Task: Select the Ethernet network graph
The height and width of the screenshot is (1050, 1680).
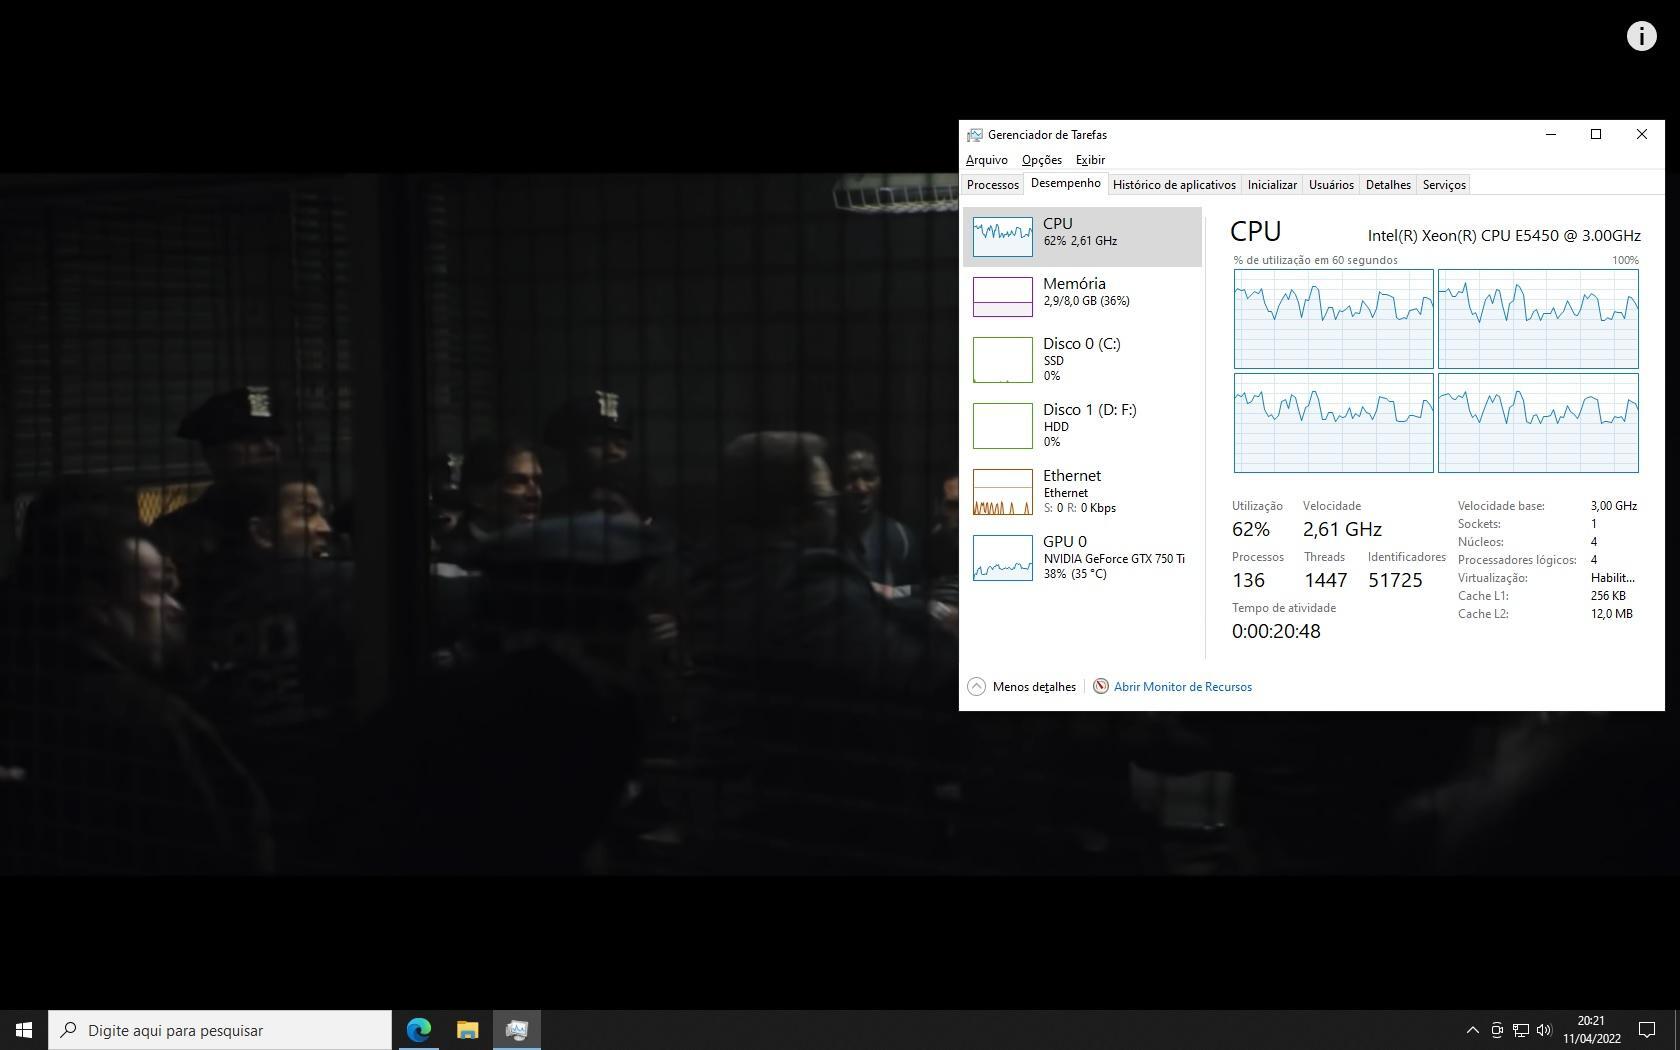Action: (1003, 492)
